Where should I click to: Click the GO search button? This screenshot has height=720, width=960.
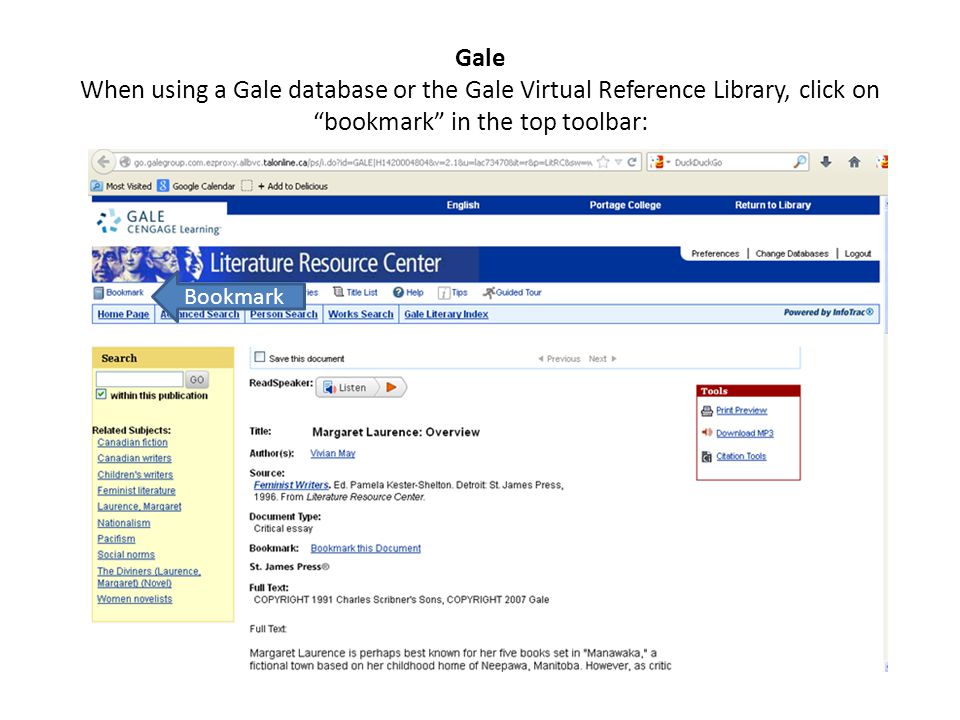(x=197, y=380)
